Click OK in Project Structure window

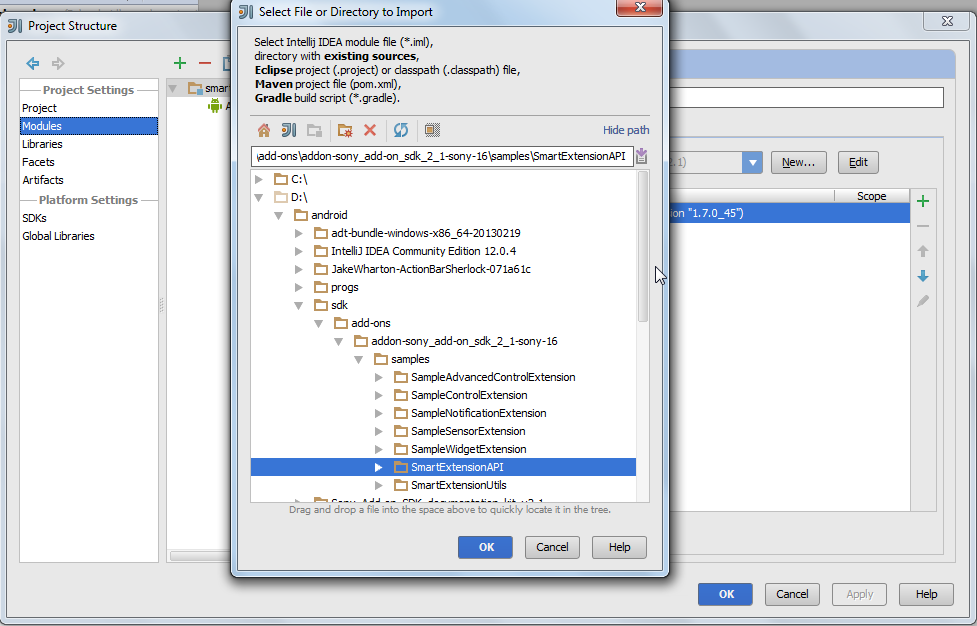(725, 594)
